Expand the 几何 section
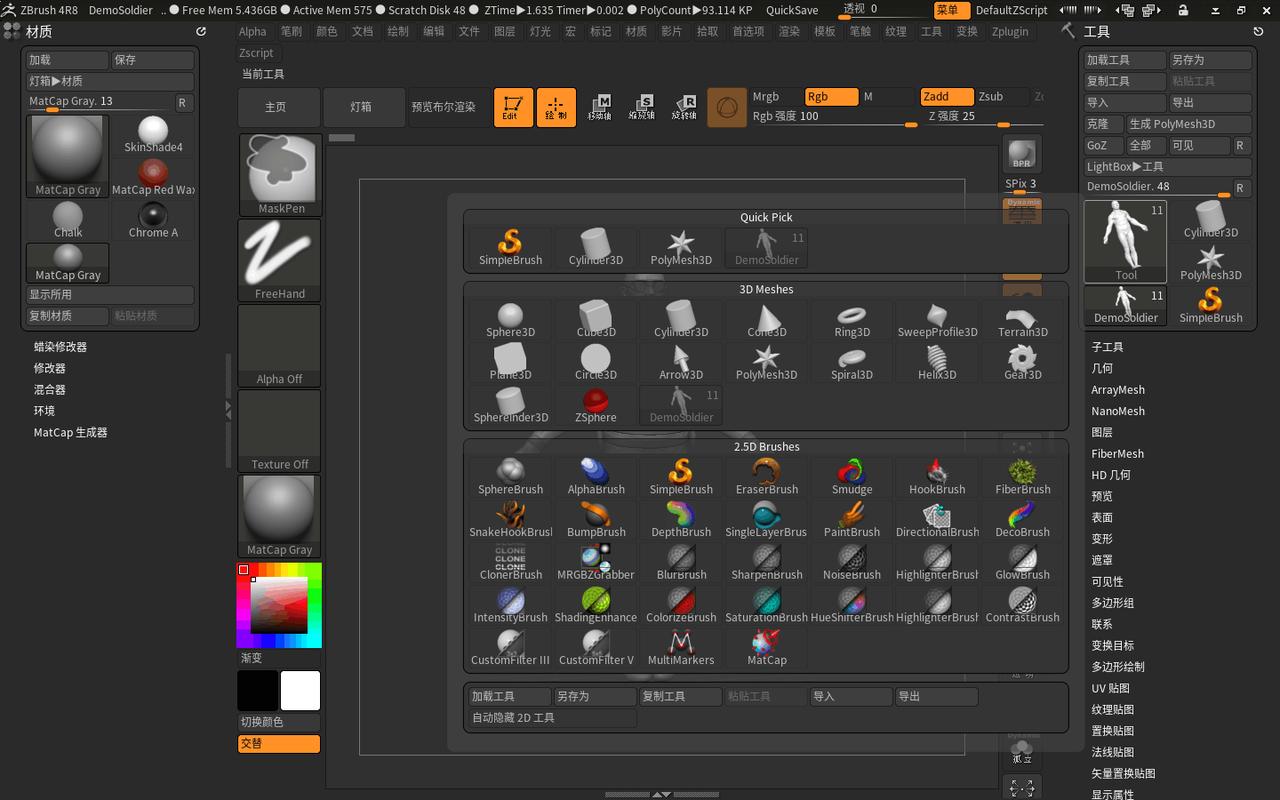The width and height of the screenshot is (1280, 800). tap(1102, 368)
